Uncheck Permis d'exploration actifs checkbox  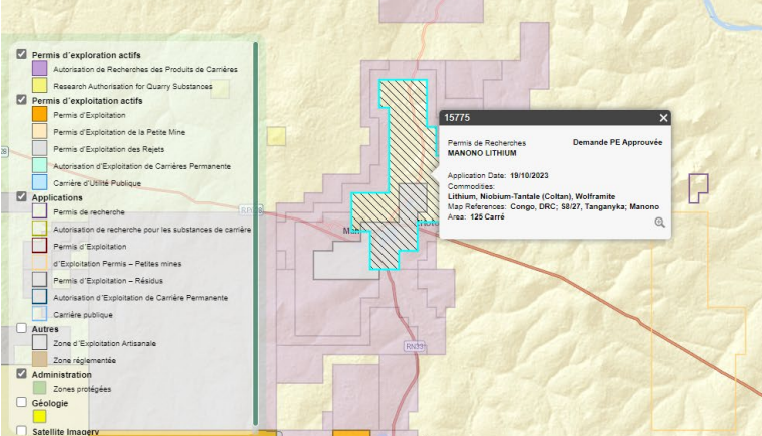coord(21,54)
